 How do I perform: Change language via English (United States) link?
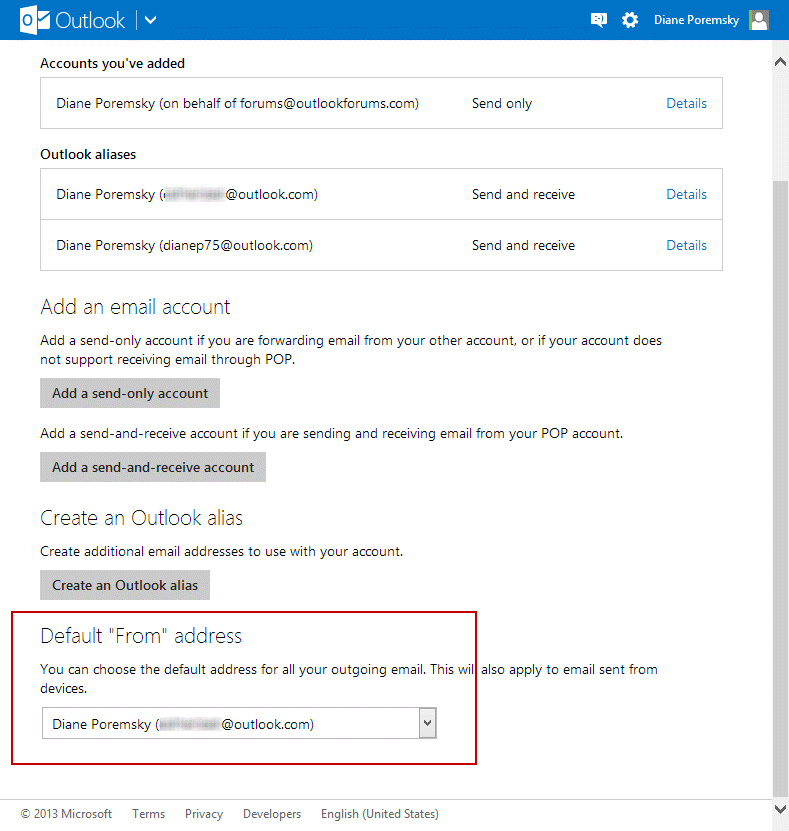pos(380,814)
